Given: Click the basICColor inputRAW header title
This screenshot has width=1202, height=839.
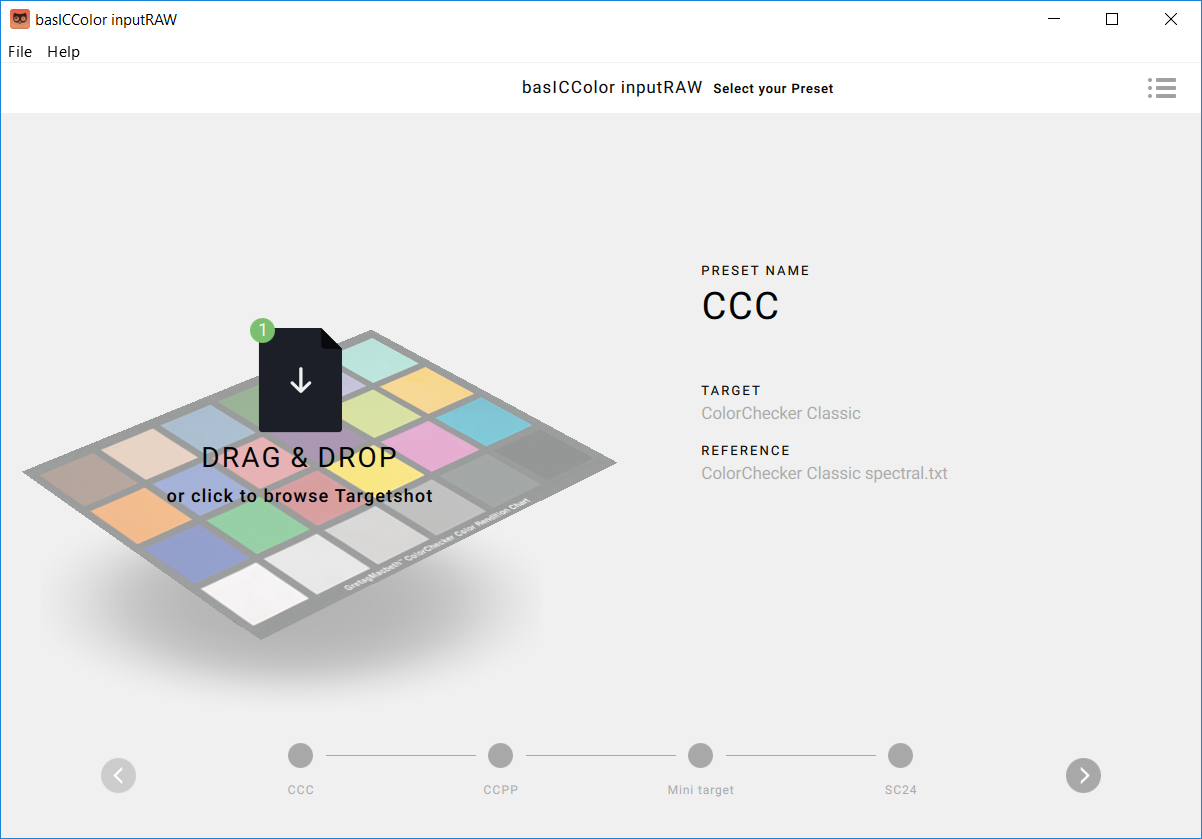Looking at the screenshot, I should point(612,87).
